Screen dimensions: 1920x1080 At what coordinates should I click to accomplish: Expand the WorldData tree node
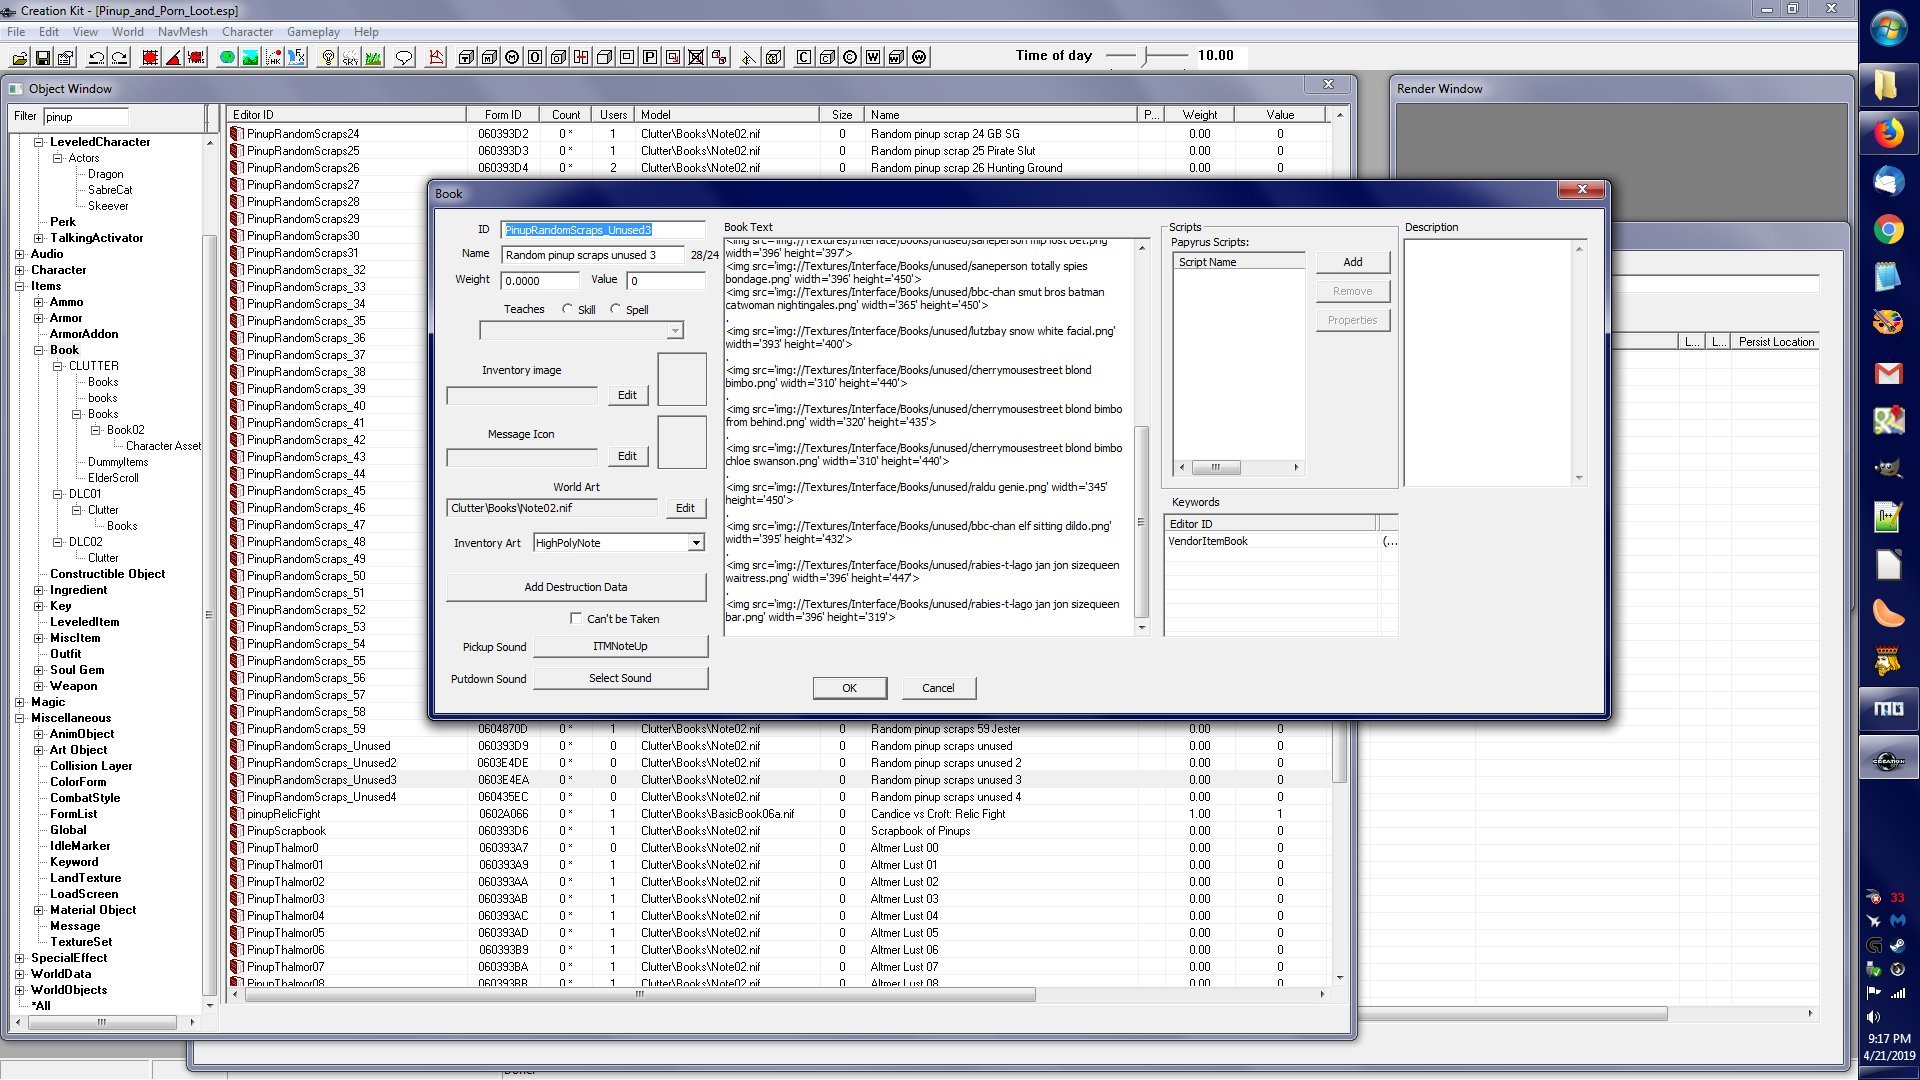(20, 974)
